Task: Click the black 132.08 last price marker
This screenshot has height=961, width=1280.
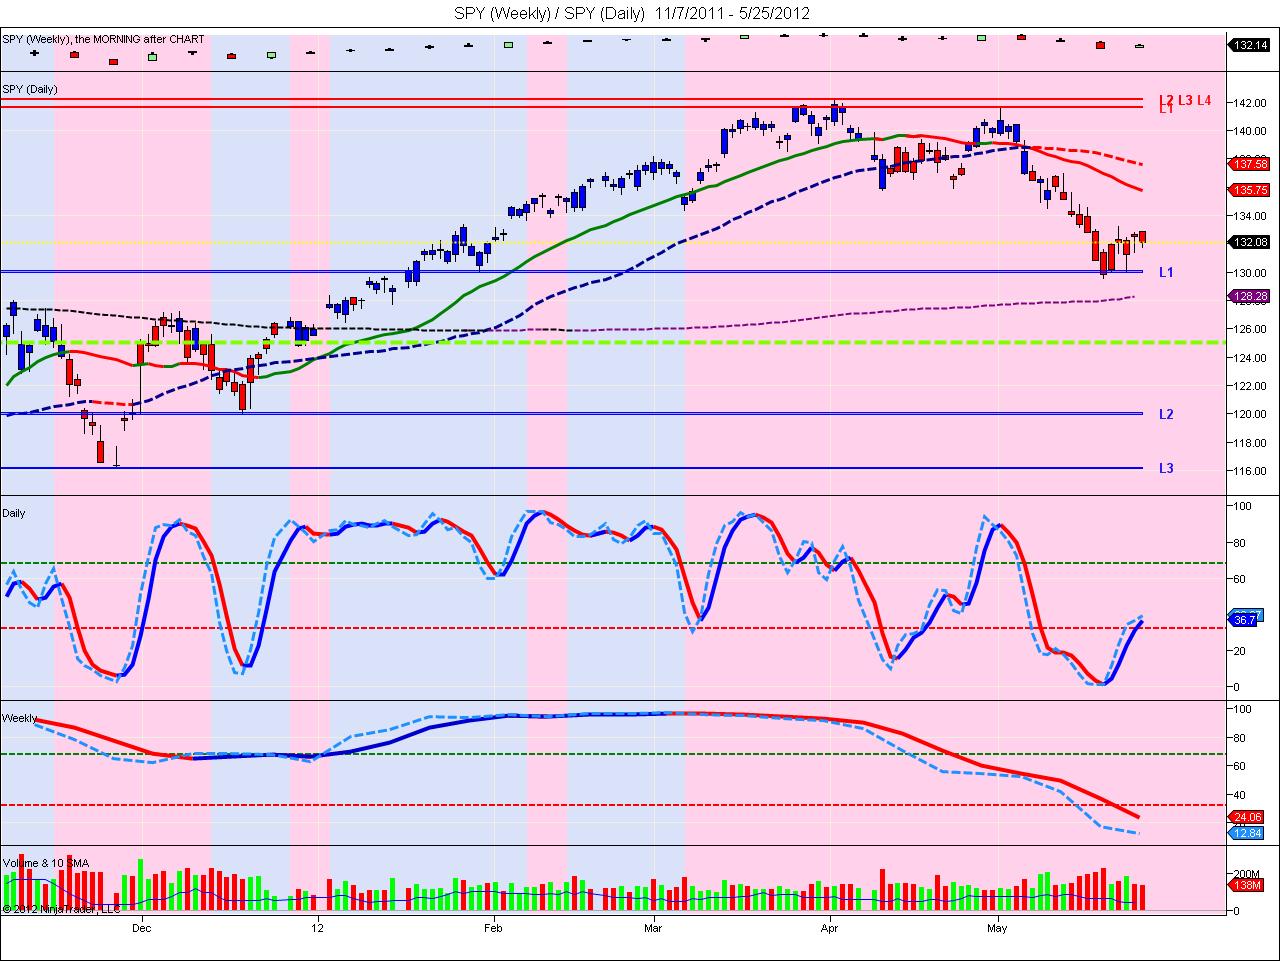Action: (x=1251, y=242)
